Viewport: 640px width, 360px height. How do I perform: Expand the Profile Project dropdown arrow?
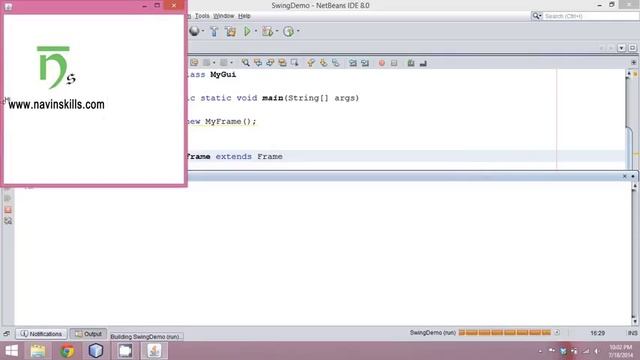[298, 31]
